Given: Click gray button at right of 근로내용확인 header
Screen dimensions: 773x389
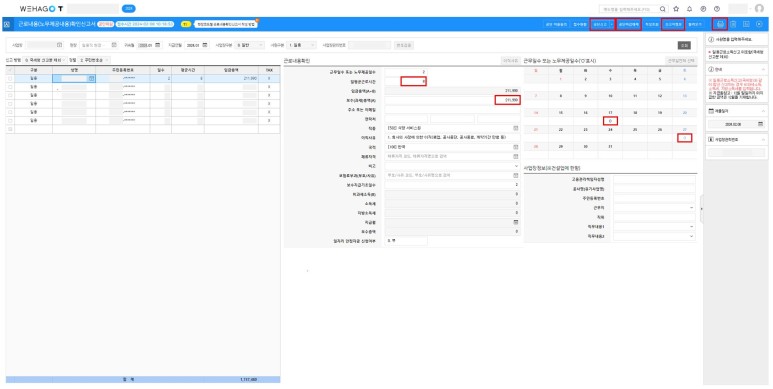Looking at the screenshot, I should point(510,61).
